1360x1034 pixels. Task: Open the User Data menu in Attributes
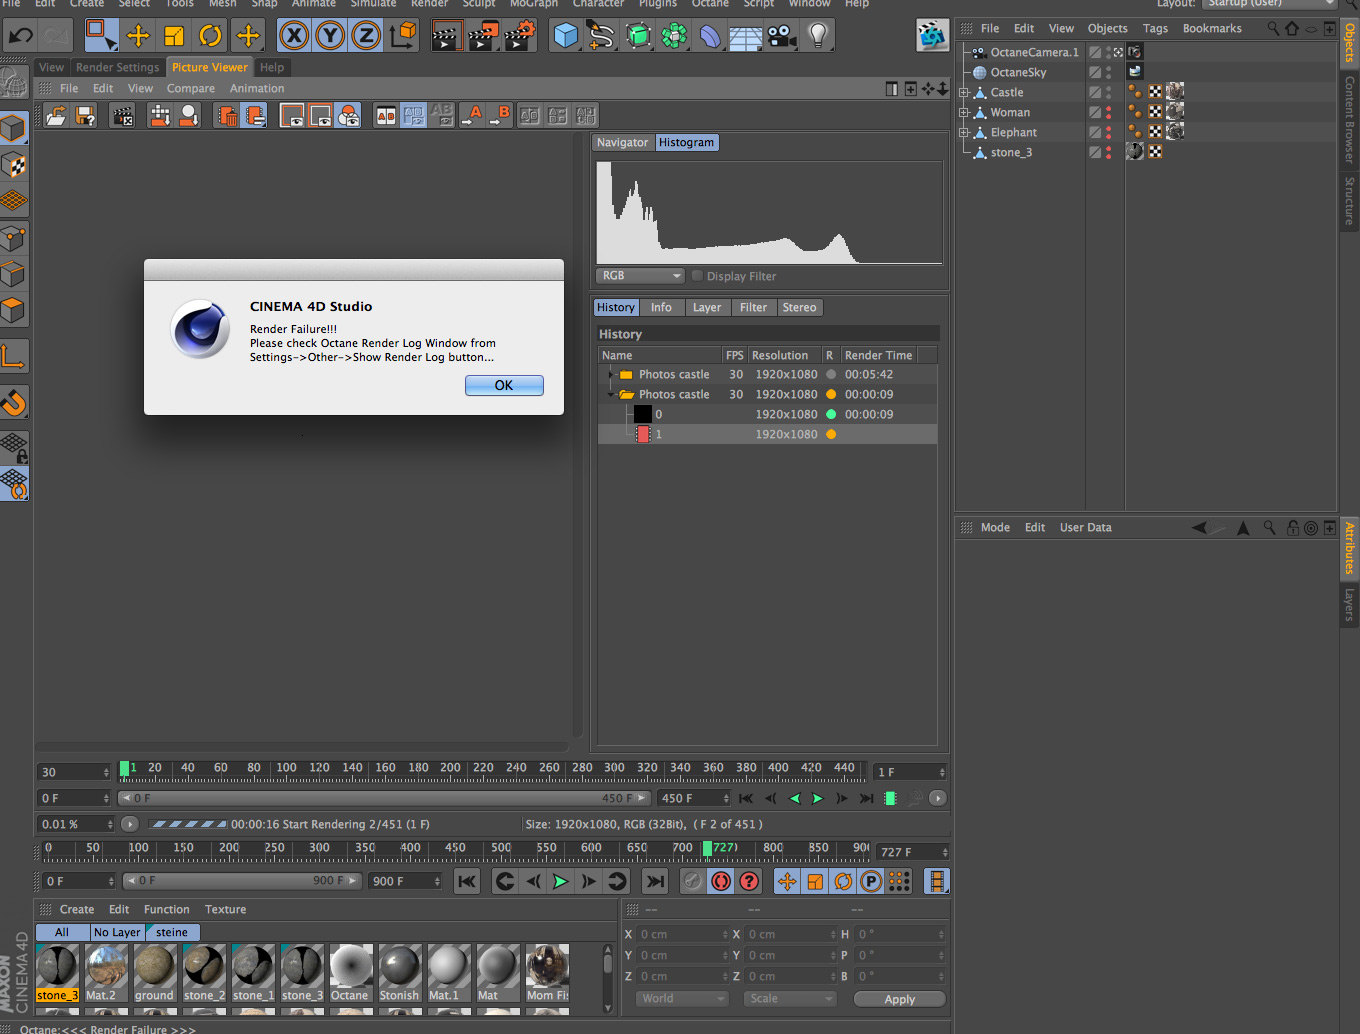click(x=1085, y=527)
